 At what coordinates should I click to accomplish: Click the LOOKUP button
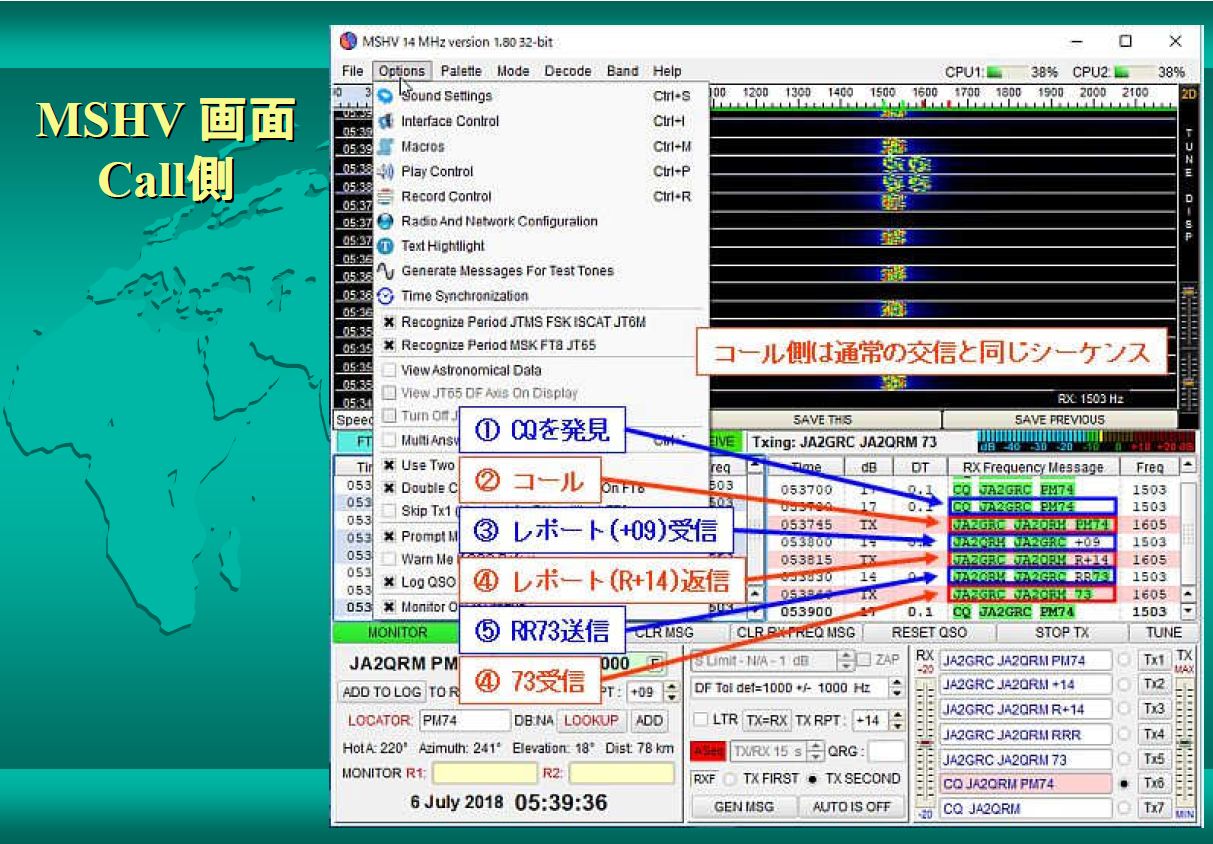[x=591, y=720]
